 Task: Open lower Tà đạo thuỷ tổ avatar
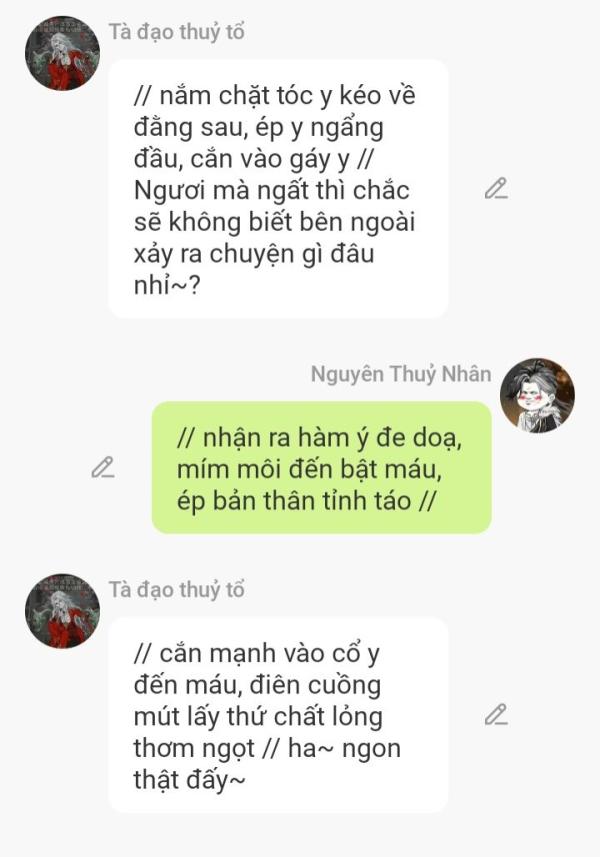[62, 611]
